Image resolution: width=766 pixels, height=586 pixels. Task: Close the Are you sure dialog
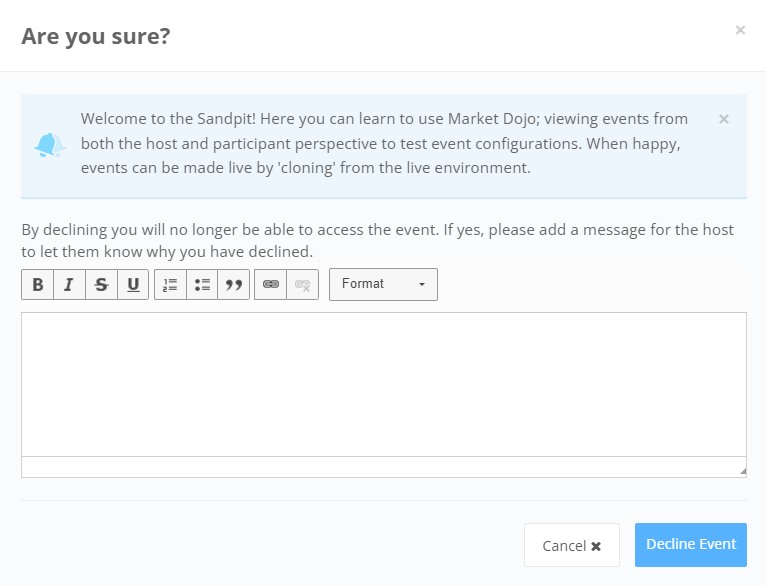pyautogui.click(x=741, y=30)
